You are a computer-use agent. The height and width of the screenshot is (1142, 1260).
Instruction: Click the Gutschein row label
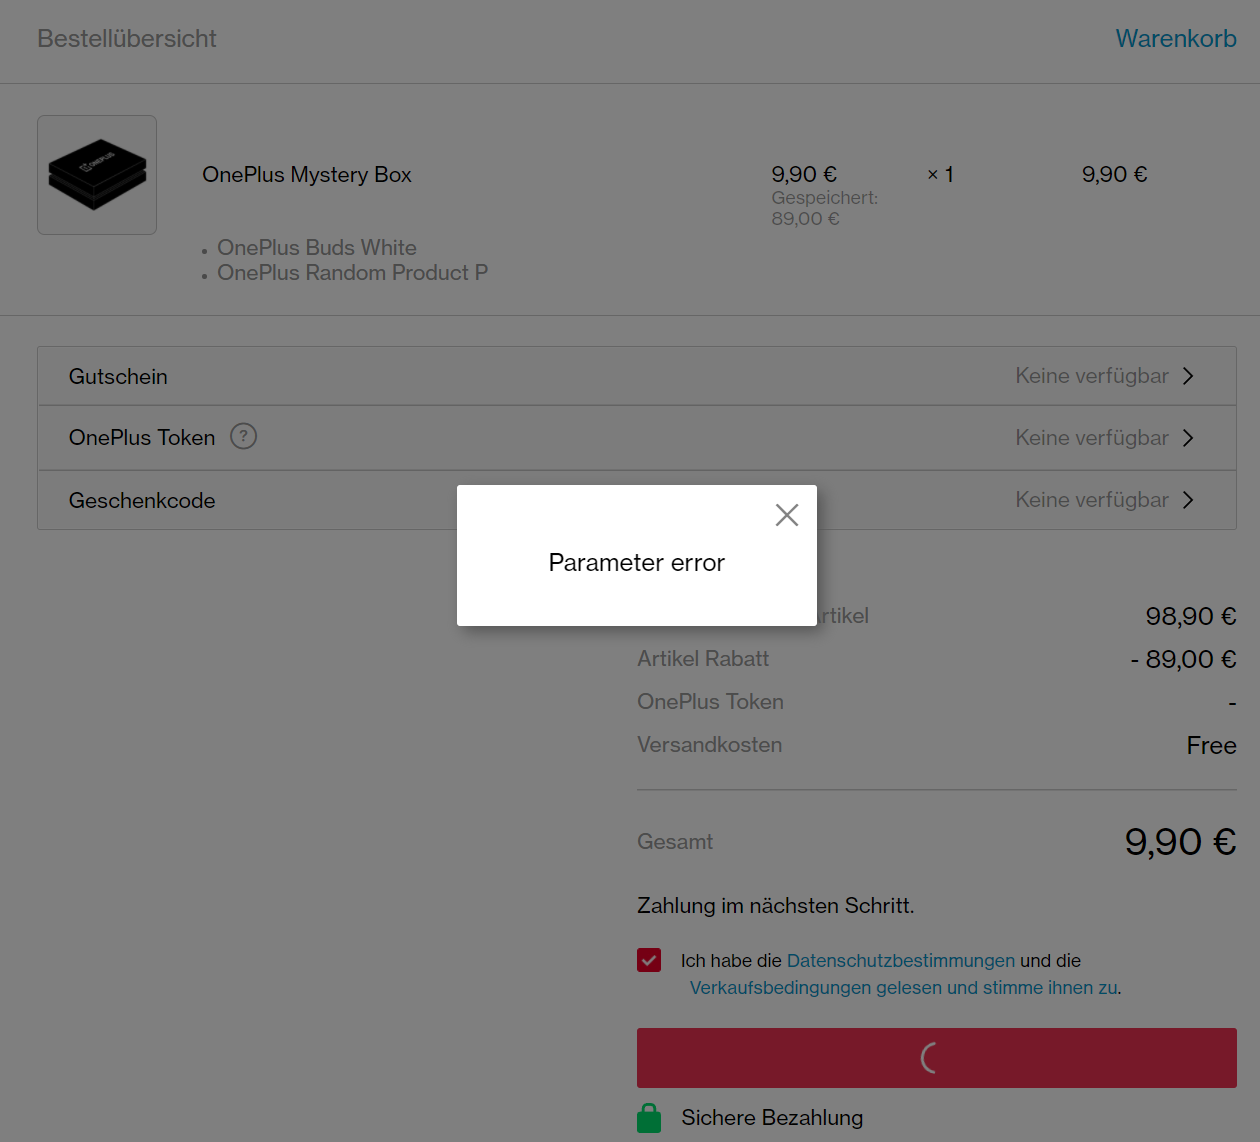pyautogui.click(x=118, y=376)
